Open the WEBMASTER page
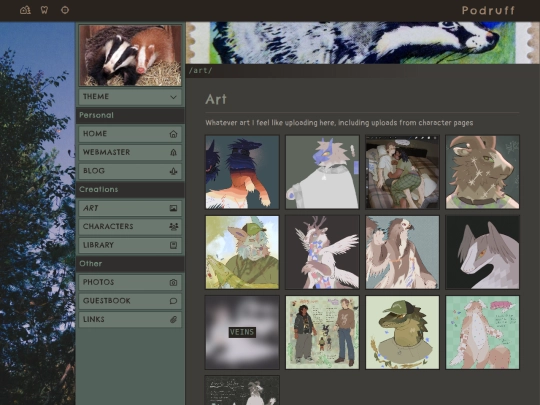540x405 pixels. point(130,153)
